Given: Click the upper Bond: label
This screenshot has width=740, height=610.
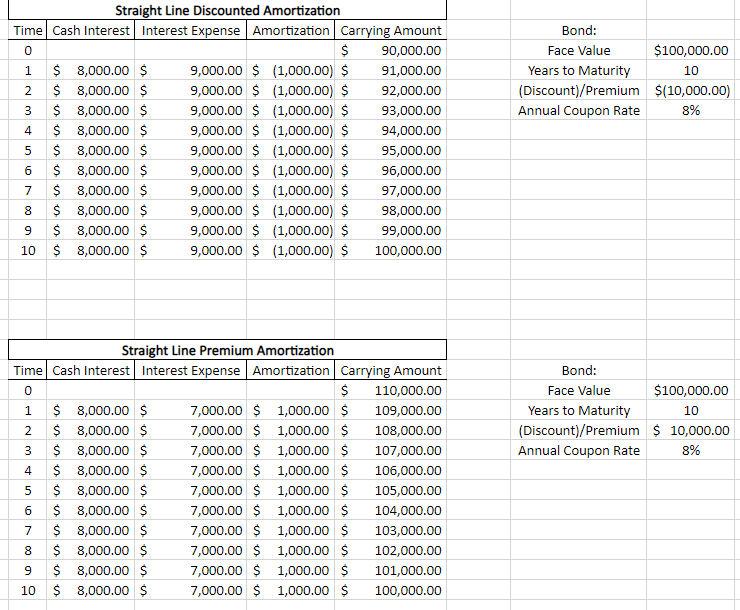Looking at the screenshot, I should tap(579, 30).
